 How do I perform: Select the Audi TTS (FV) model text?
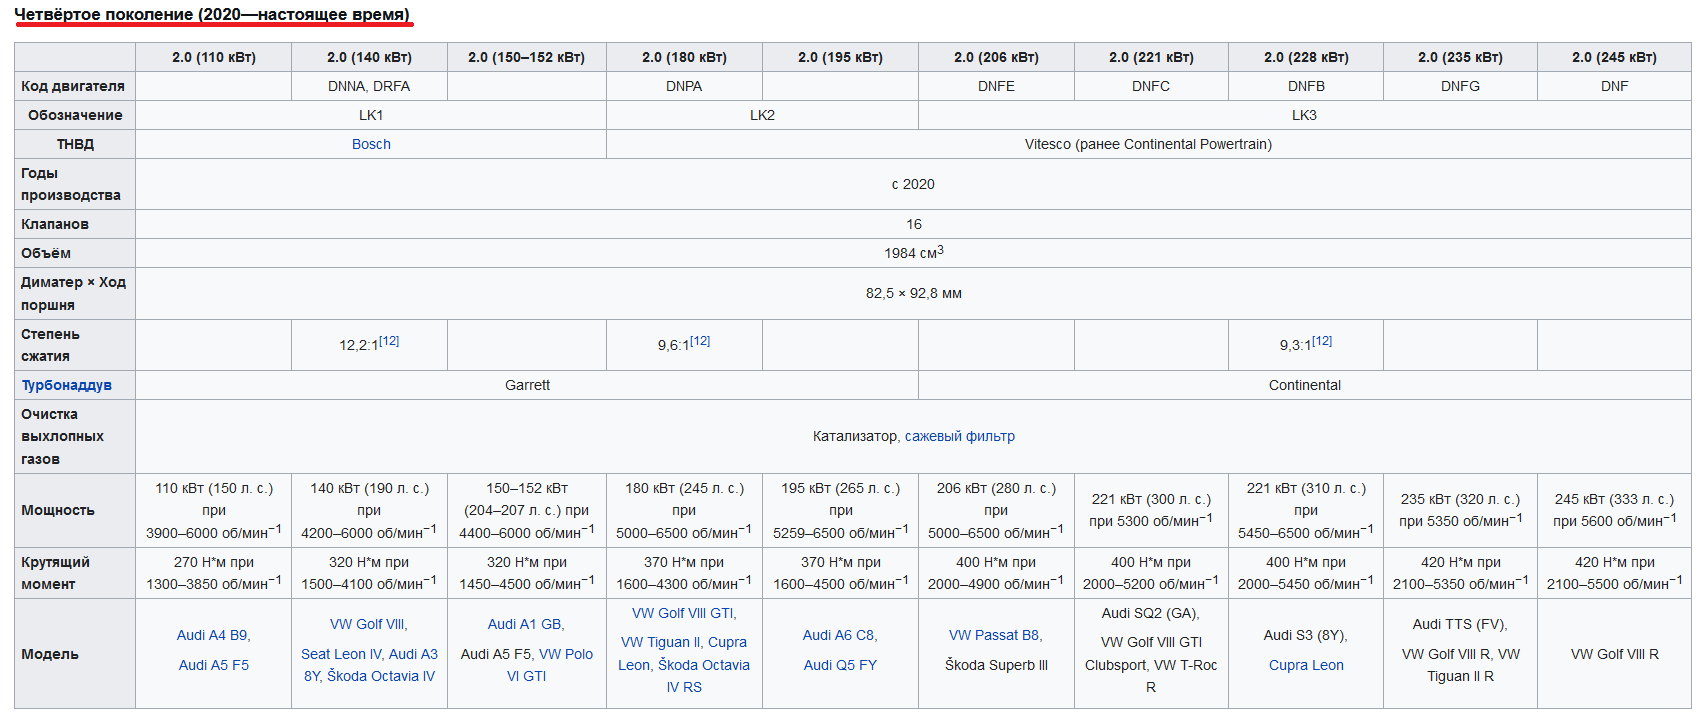point(1460,624)
